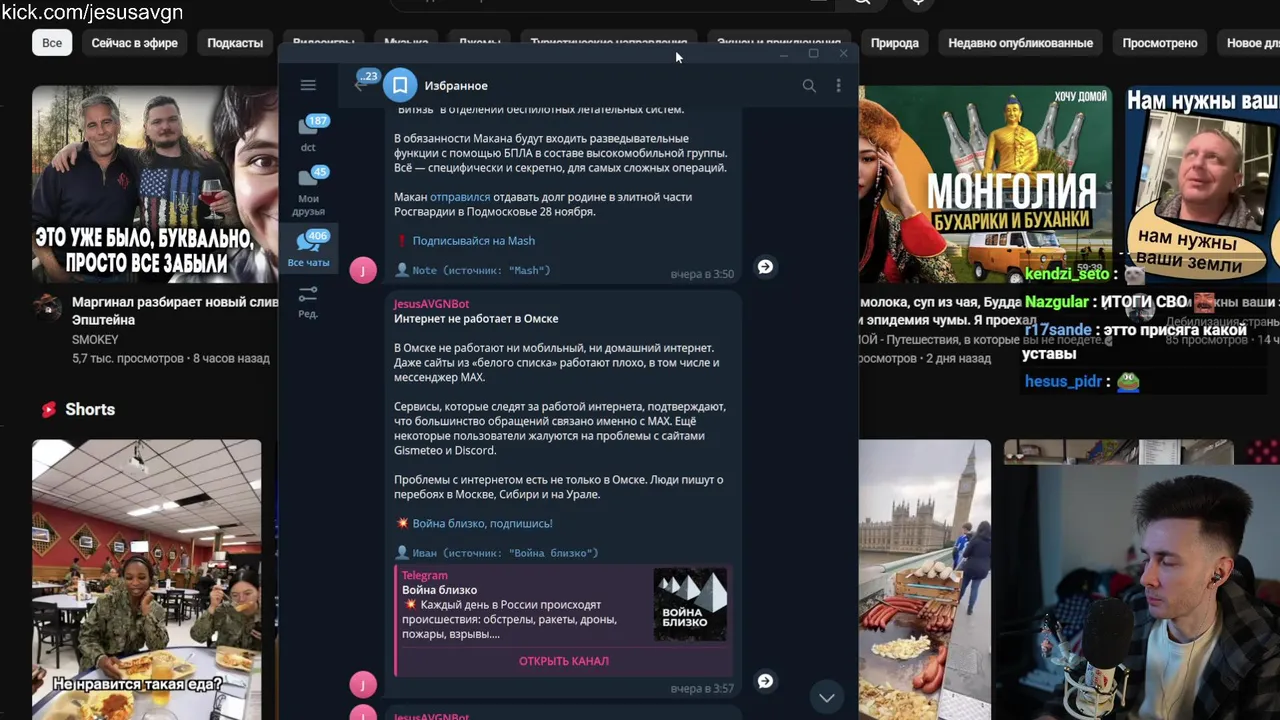The height and width of the screenshot is (720, 1280).
Task: Click the YouTube voice search microphone
Action: 918,3
